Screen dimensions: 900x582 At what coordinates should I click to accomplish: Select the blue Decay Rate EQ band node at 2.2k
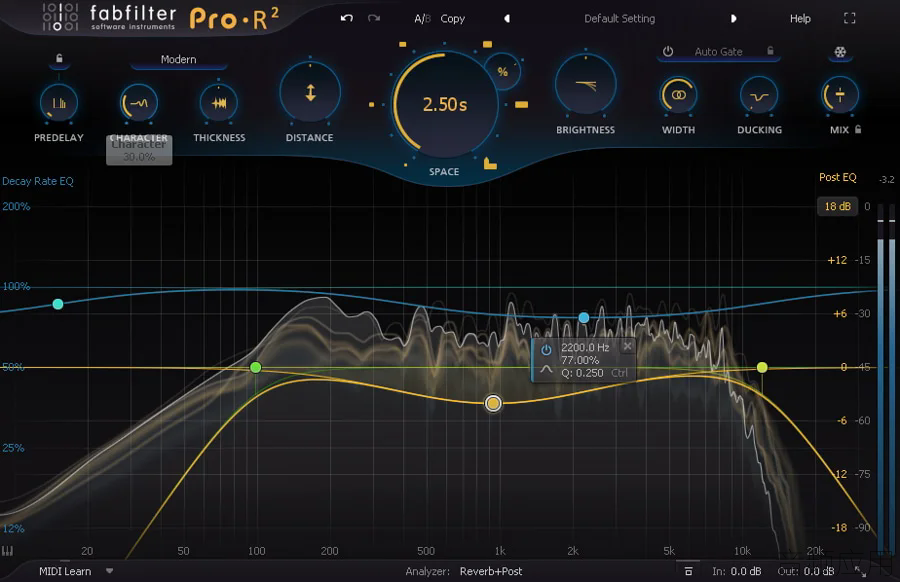584,317
